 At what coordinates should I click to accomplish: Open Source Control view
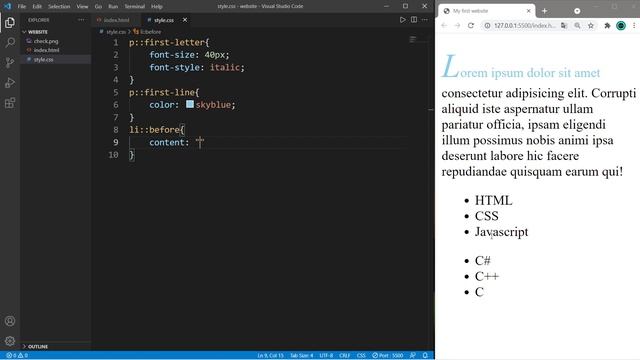[10, 62]
